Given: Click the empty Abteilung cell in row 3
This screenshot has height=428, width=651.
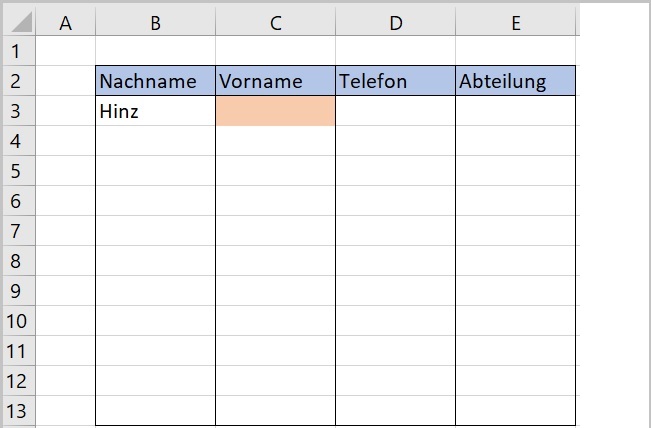Looking at the screenshot, I should [x=515, y=111].
